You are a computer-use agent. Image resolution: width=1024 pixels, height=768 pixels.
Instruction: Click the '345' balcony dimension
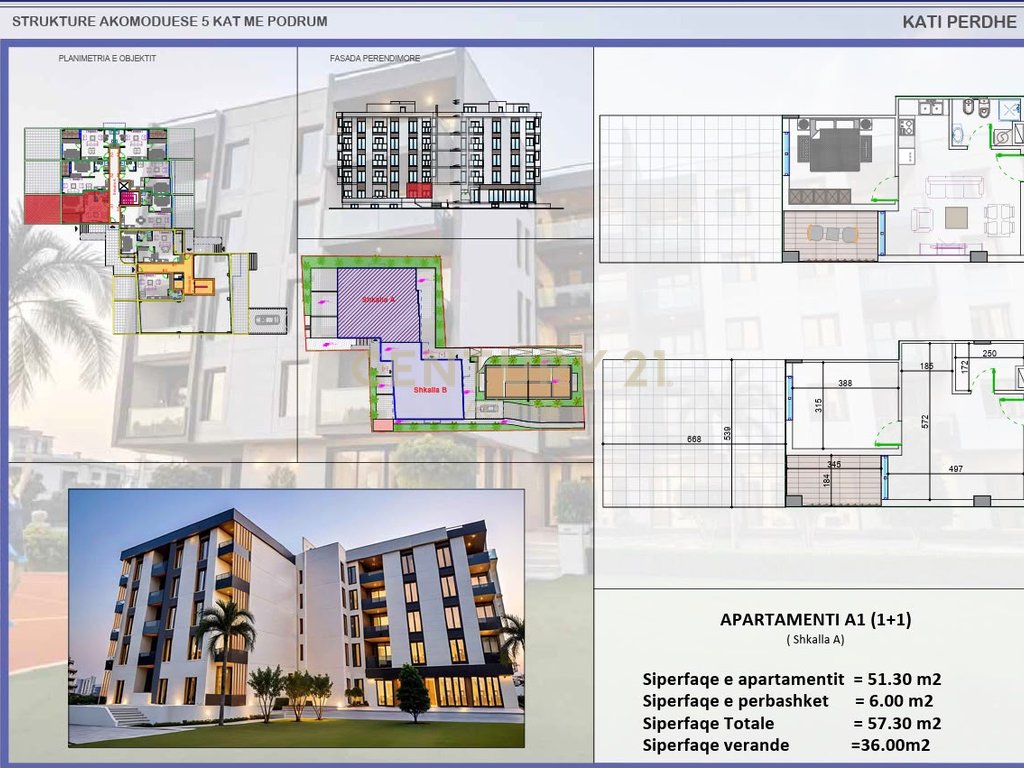tap(834, 464)
